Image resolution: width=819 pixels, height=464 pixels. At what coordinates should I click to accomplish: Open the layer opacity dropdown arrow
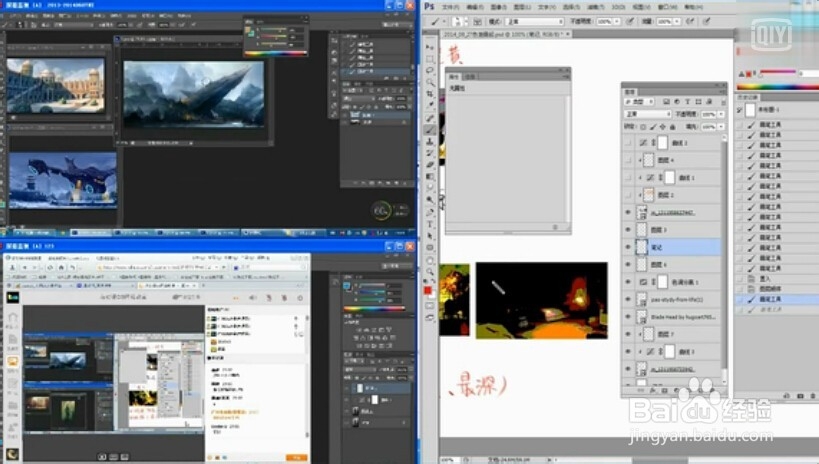pyautogui.click(x=721, y=114)
